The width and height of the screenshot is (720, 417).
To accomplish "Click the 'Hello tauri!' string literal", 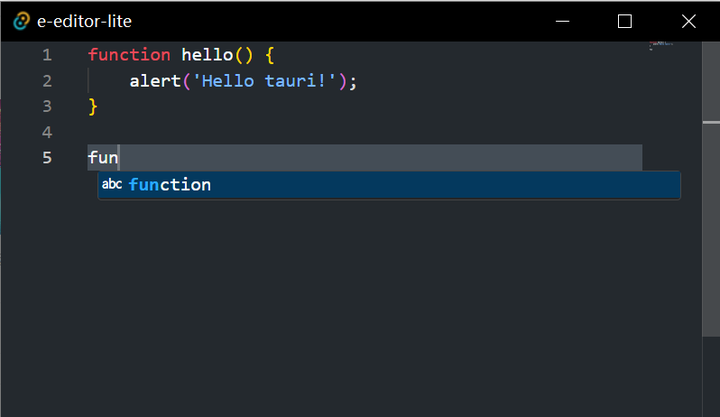I will (269, 81).
